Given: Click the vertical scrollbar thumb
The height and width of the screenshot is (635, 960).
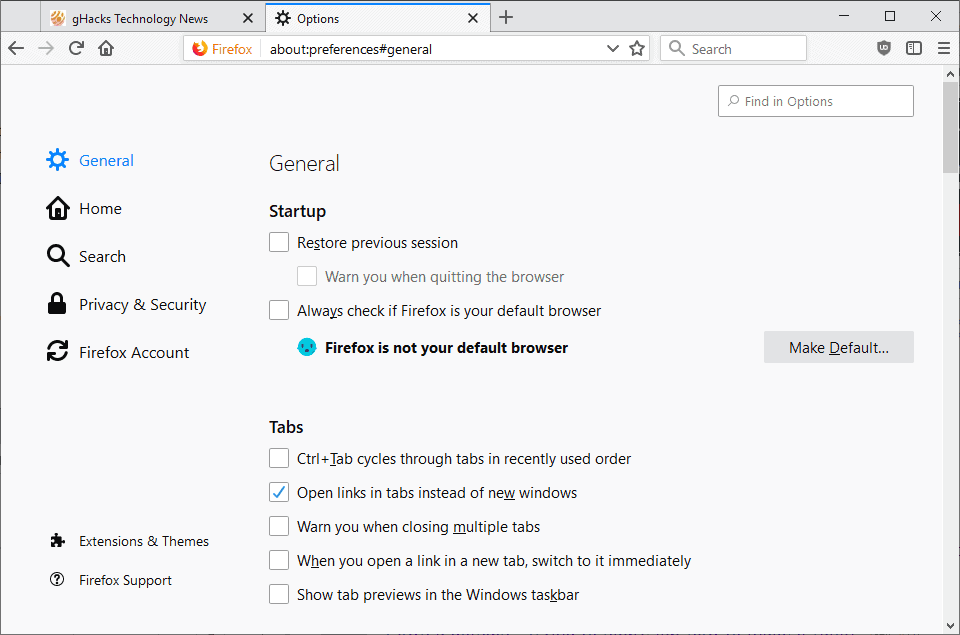Looking at the screenshot, I should coord(950,127).
